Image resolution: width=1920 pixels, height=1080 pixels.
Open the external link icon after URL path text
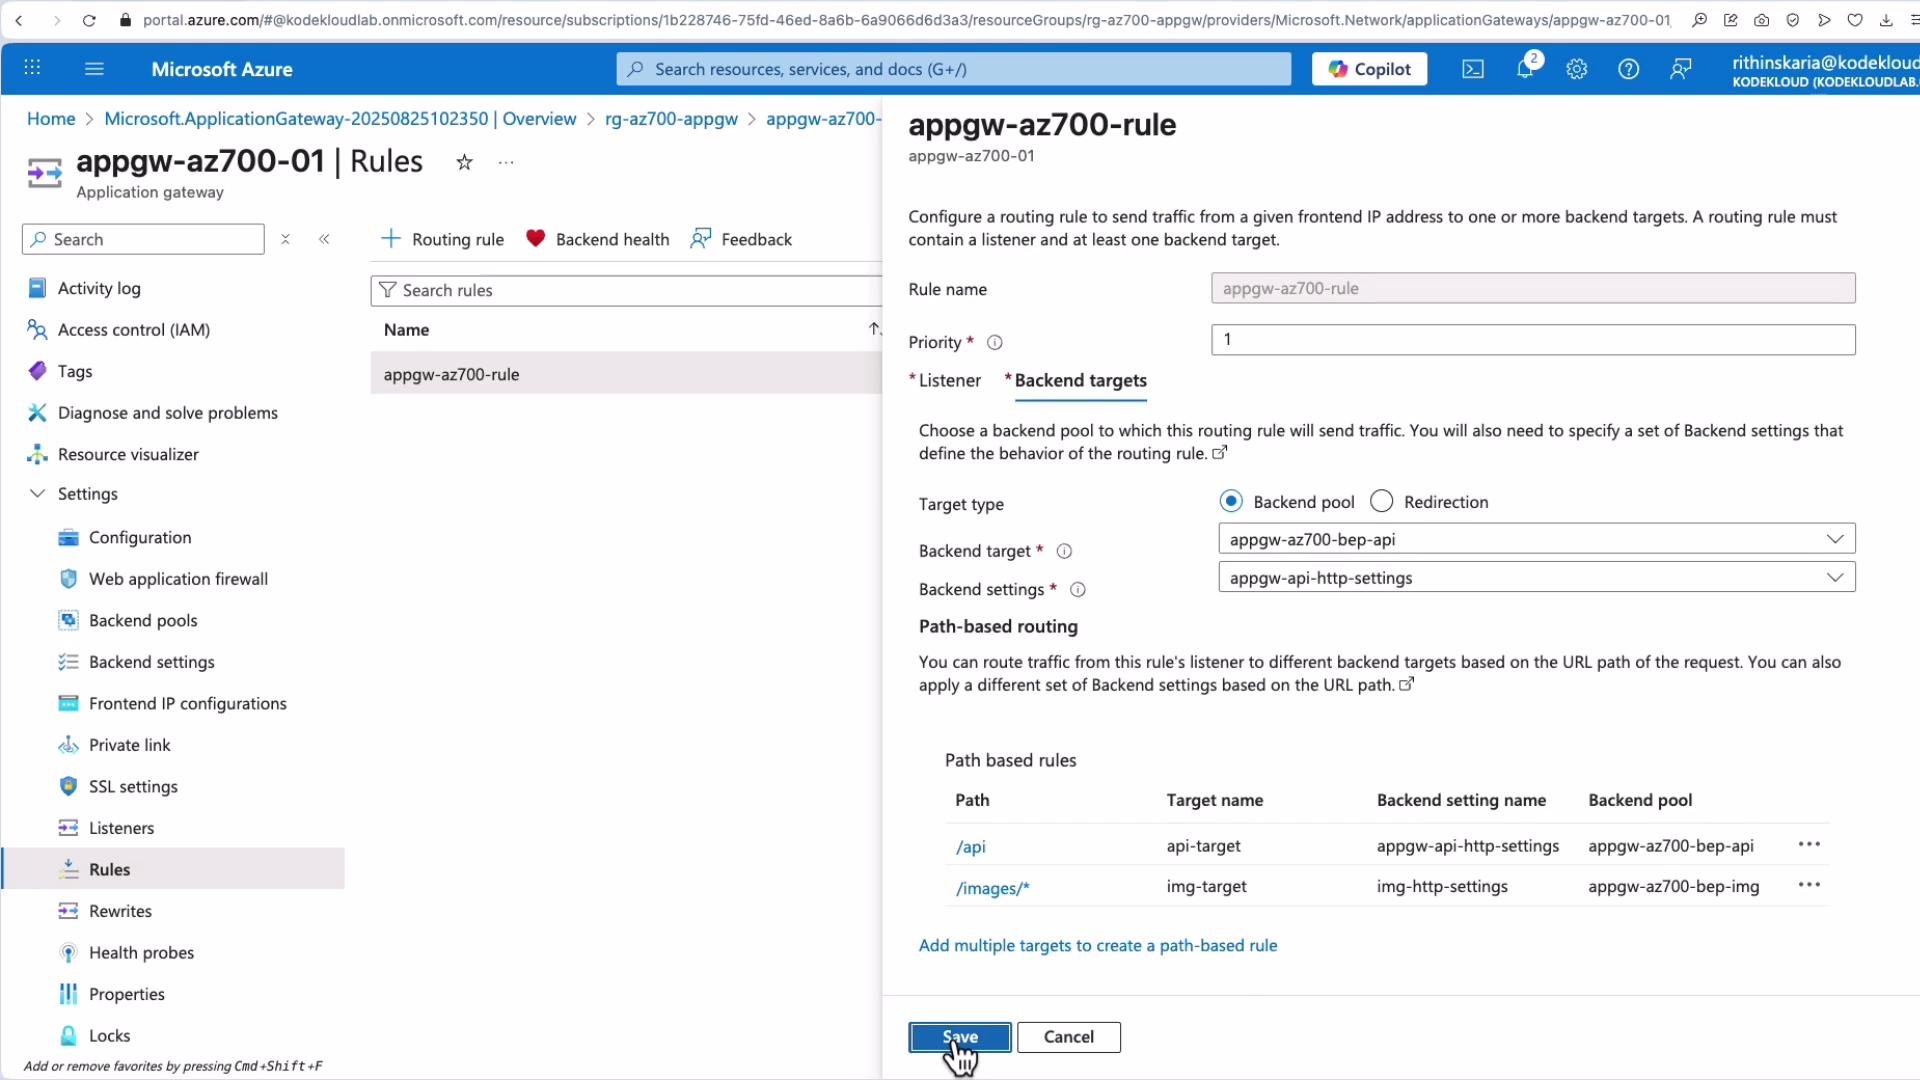(x=1406, y=685)
